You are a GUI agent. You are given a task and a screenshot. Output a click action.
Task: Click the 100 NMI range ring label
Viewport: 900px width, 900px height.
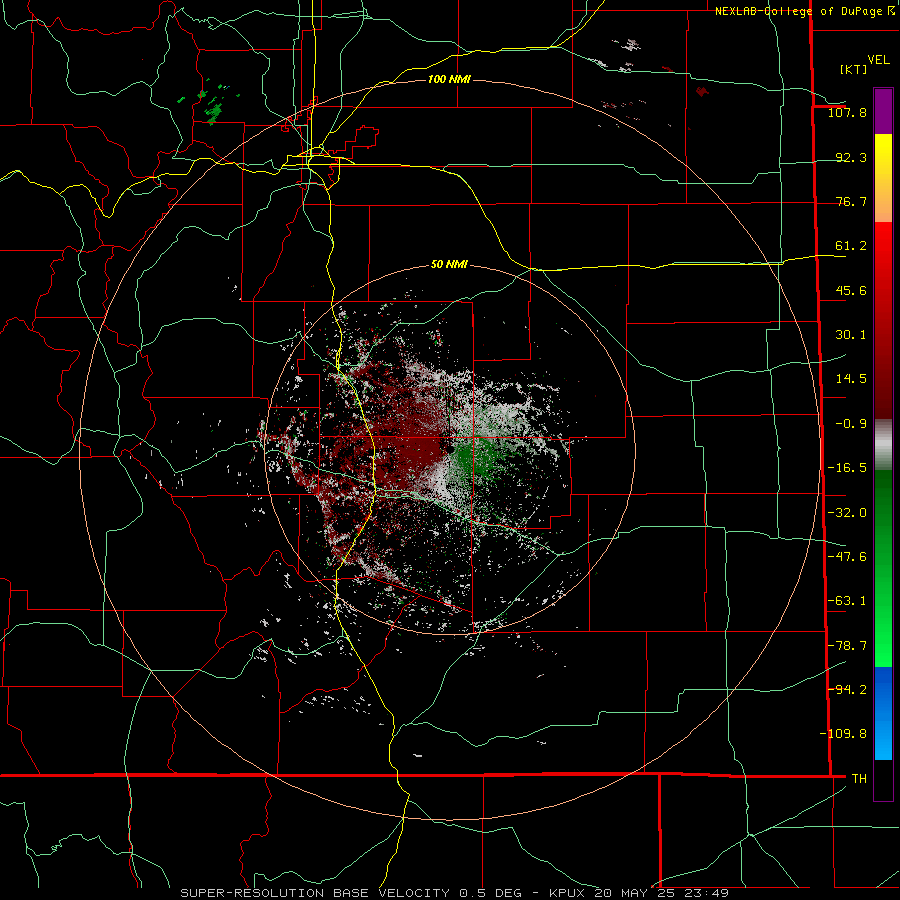pyautogui.click(x=449, y=79)
